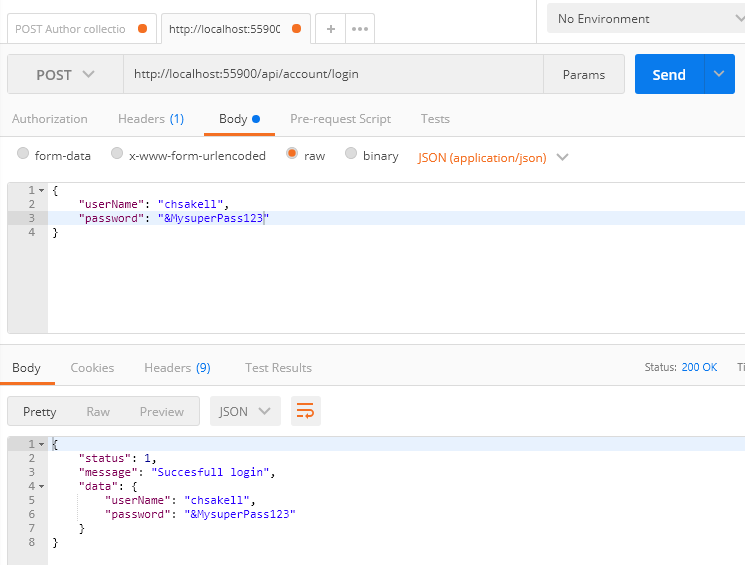Click the Params button

[x=583, y=75]
